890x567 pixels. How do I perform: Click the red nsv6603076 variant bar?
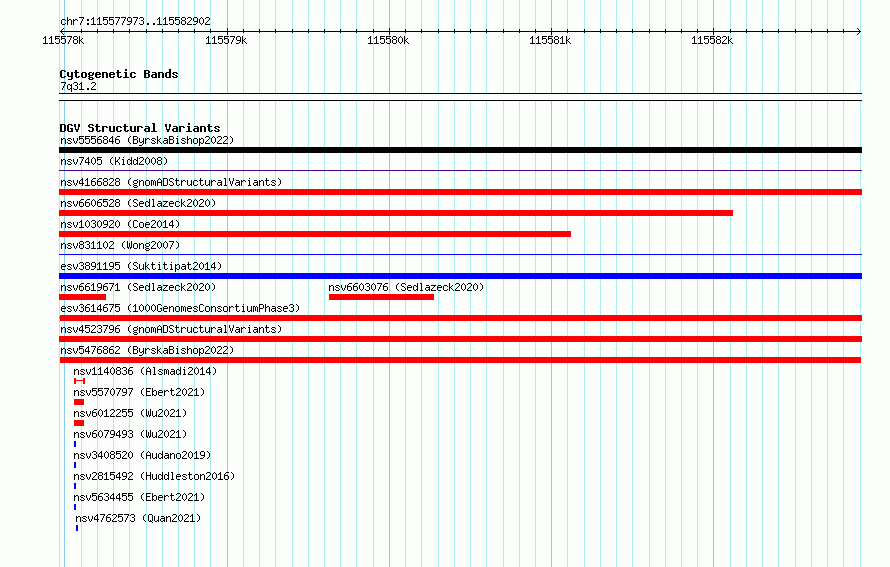(x=381, y=297)
